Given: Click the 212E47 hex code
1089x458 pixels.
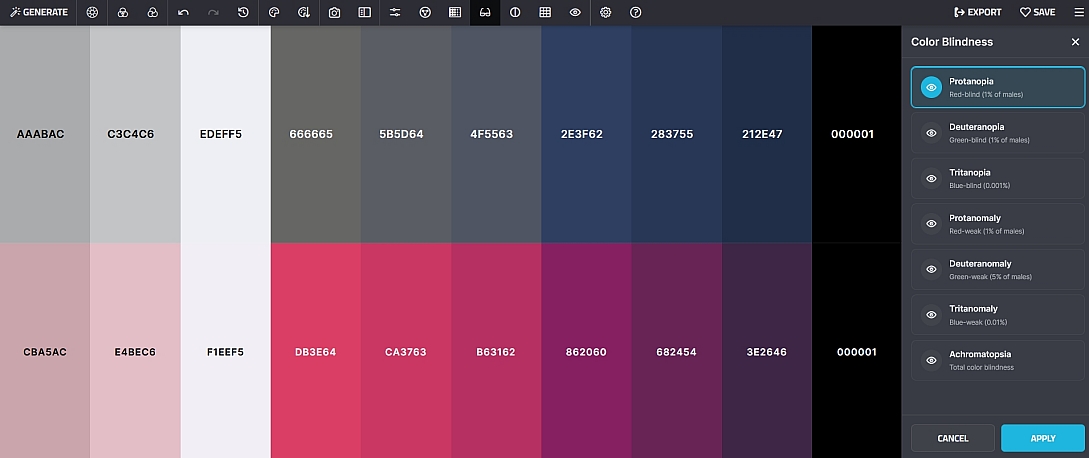Looking at the screenshot, I should coord(762,135).
